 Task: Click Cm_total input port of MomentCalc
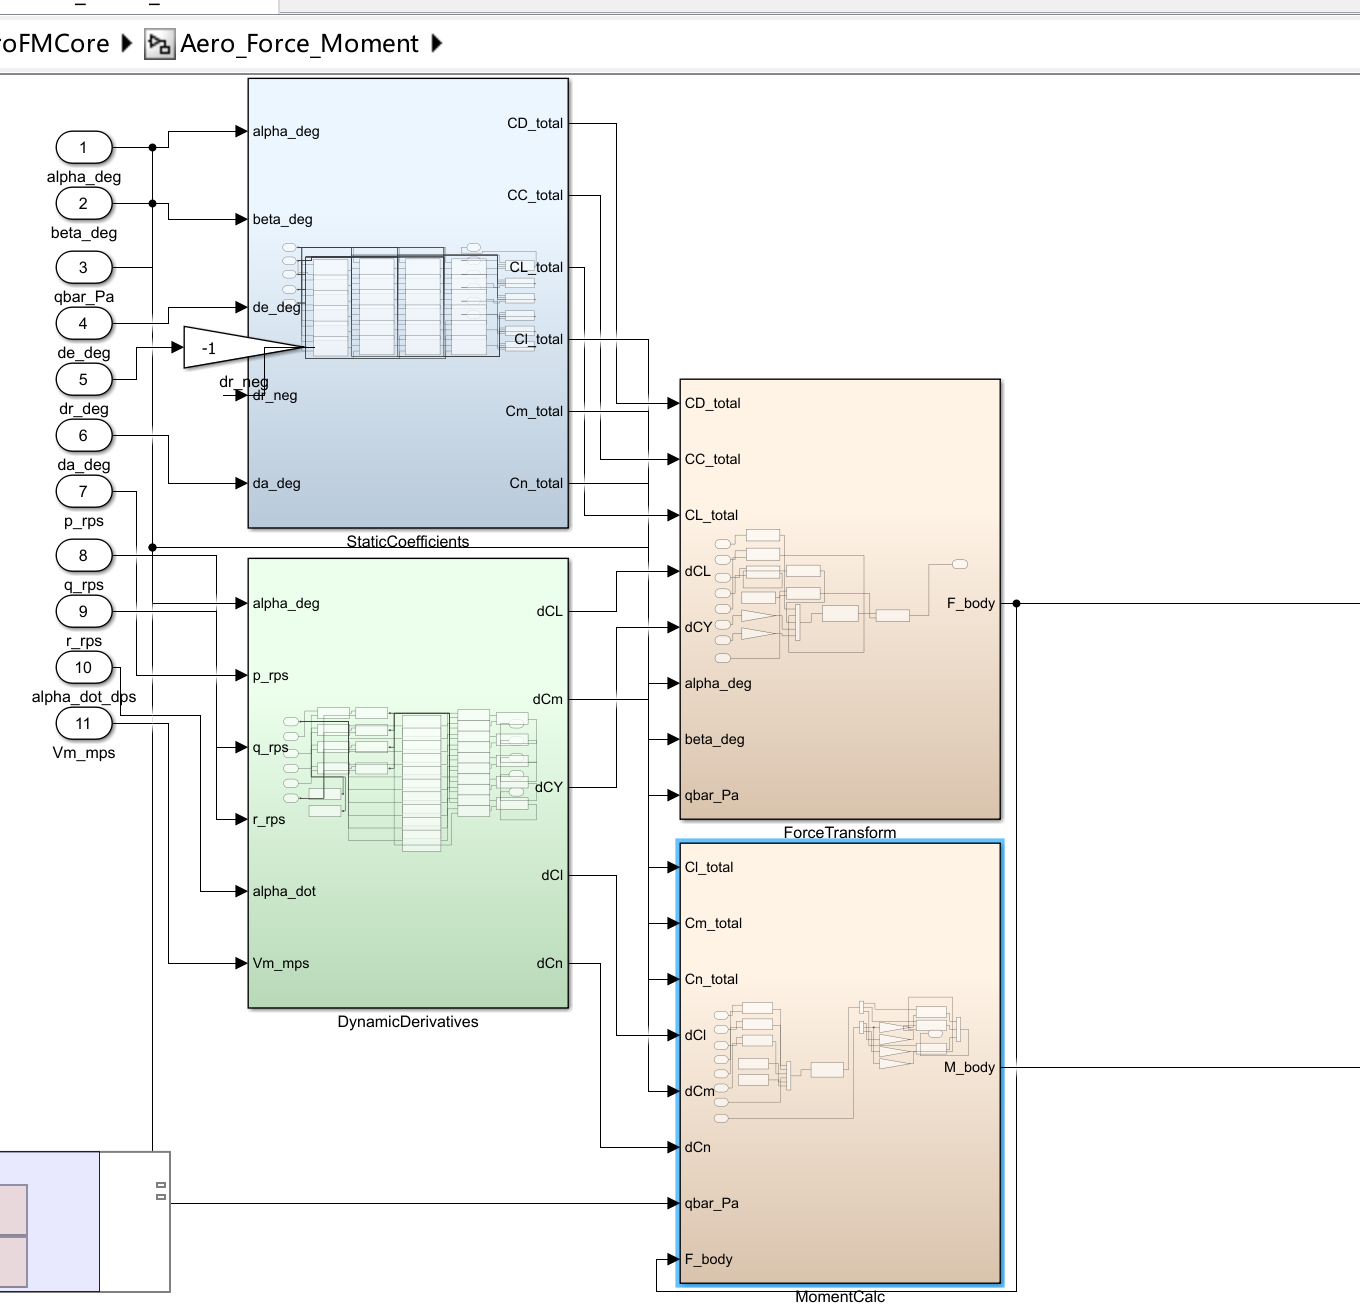tap(713, 924)
